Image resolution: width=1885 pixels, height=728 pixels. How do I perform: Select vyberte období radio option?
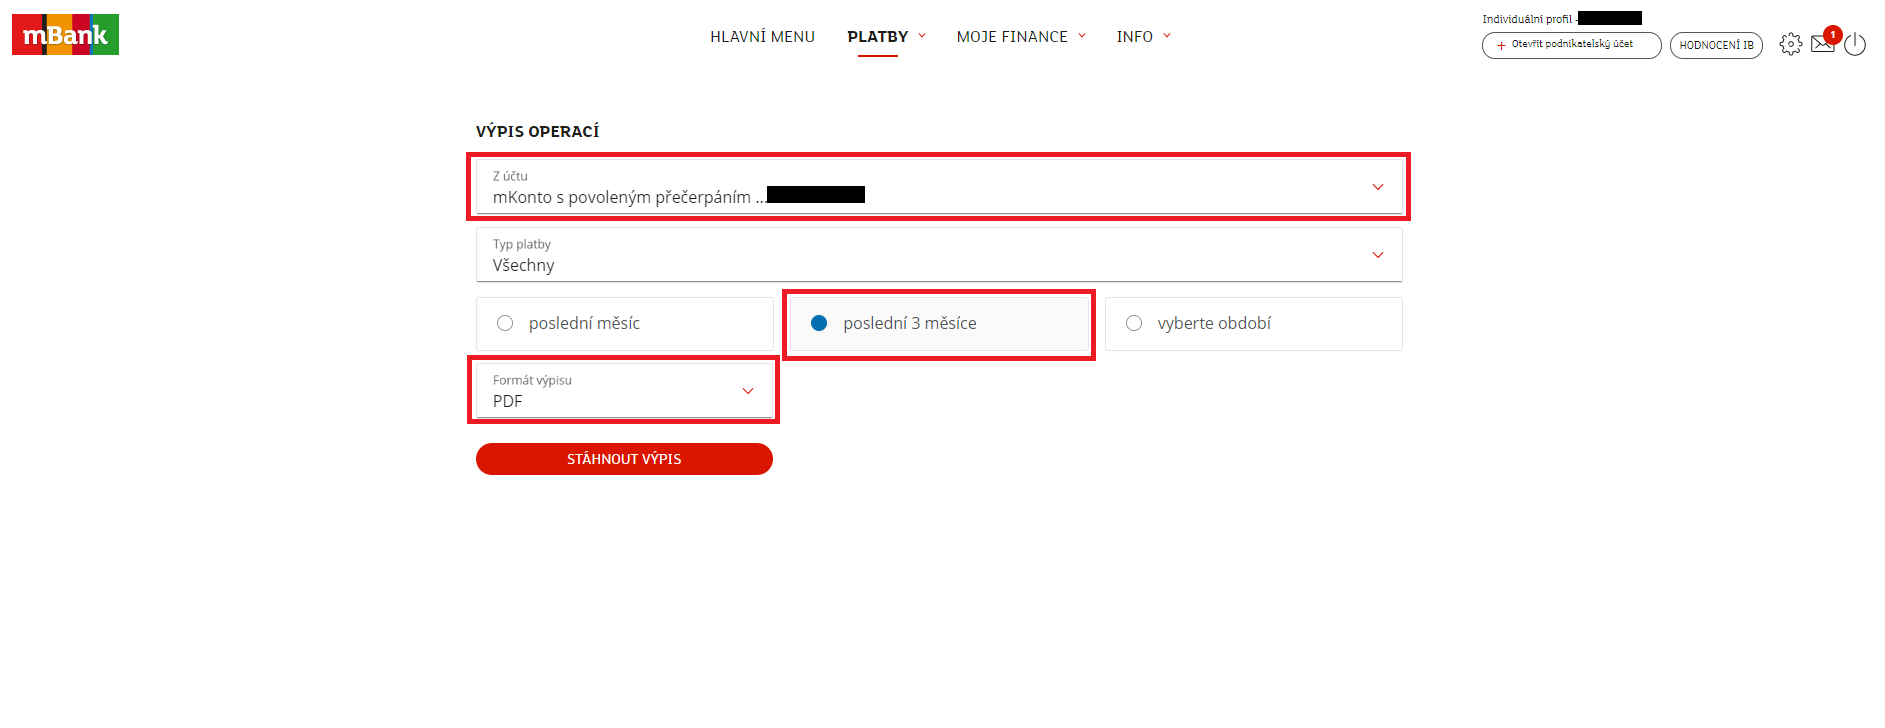tap(1253, 323)
